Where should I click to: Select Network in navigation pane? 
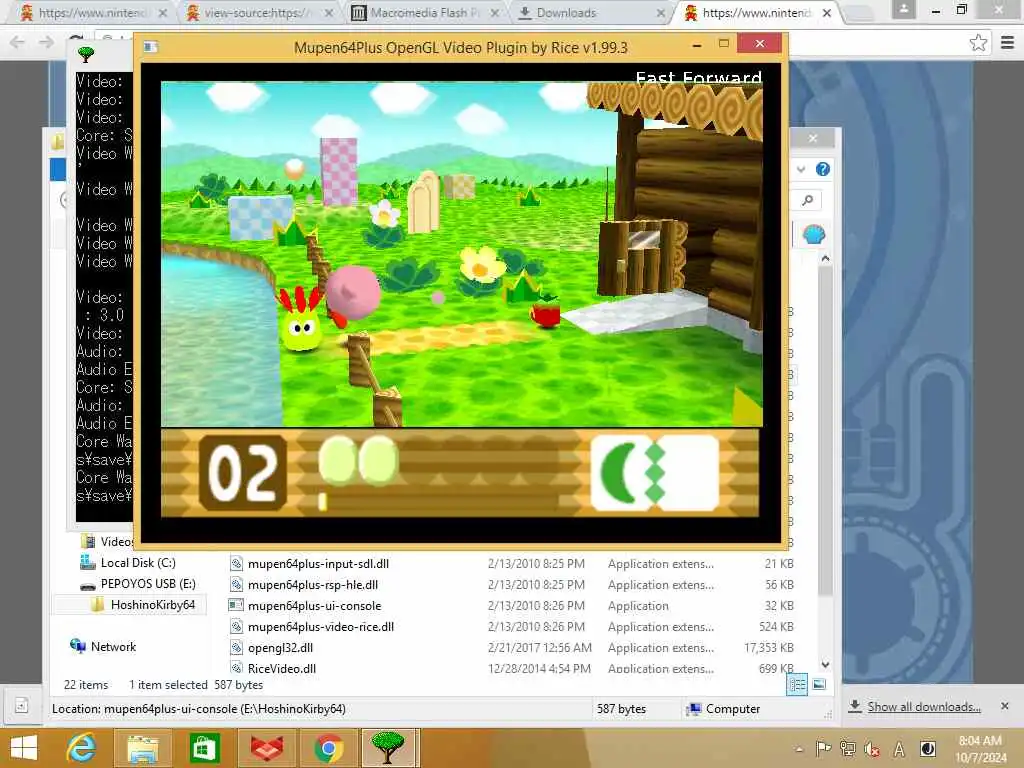(113, 646)
